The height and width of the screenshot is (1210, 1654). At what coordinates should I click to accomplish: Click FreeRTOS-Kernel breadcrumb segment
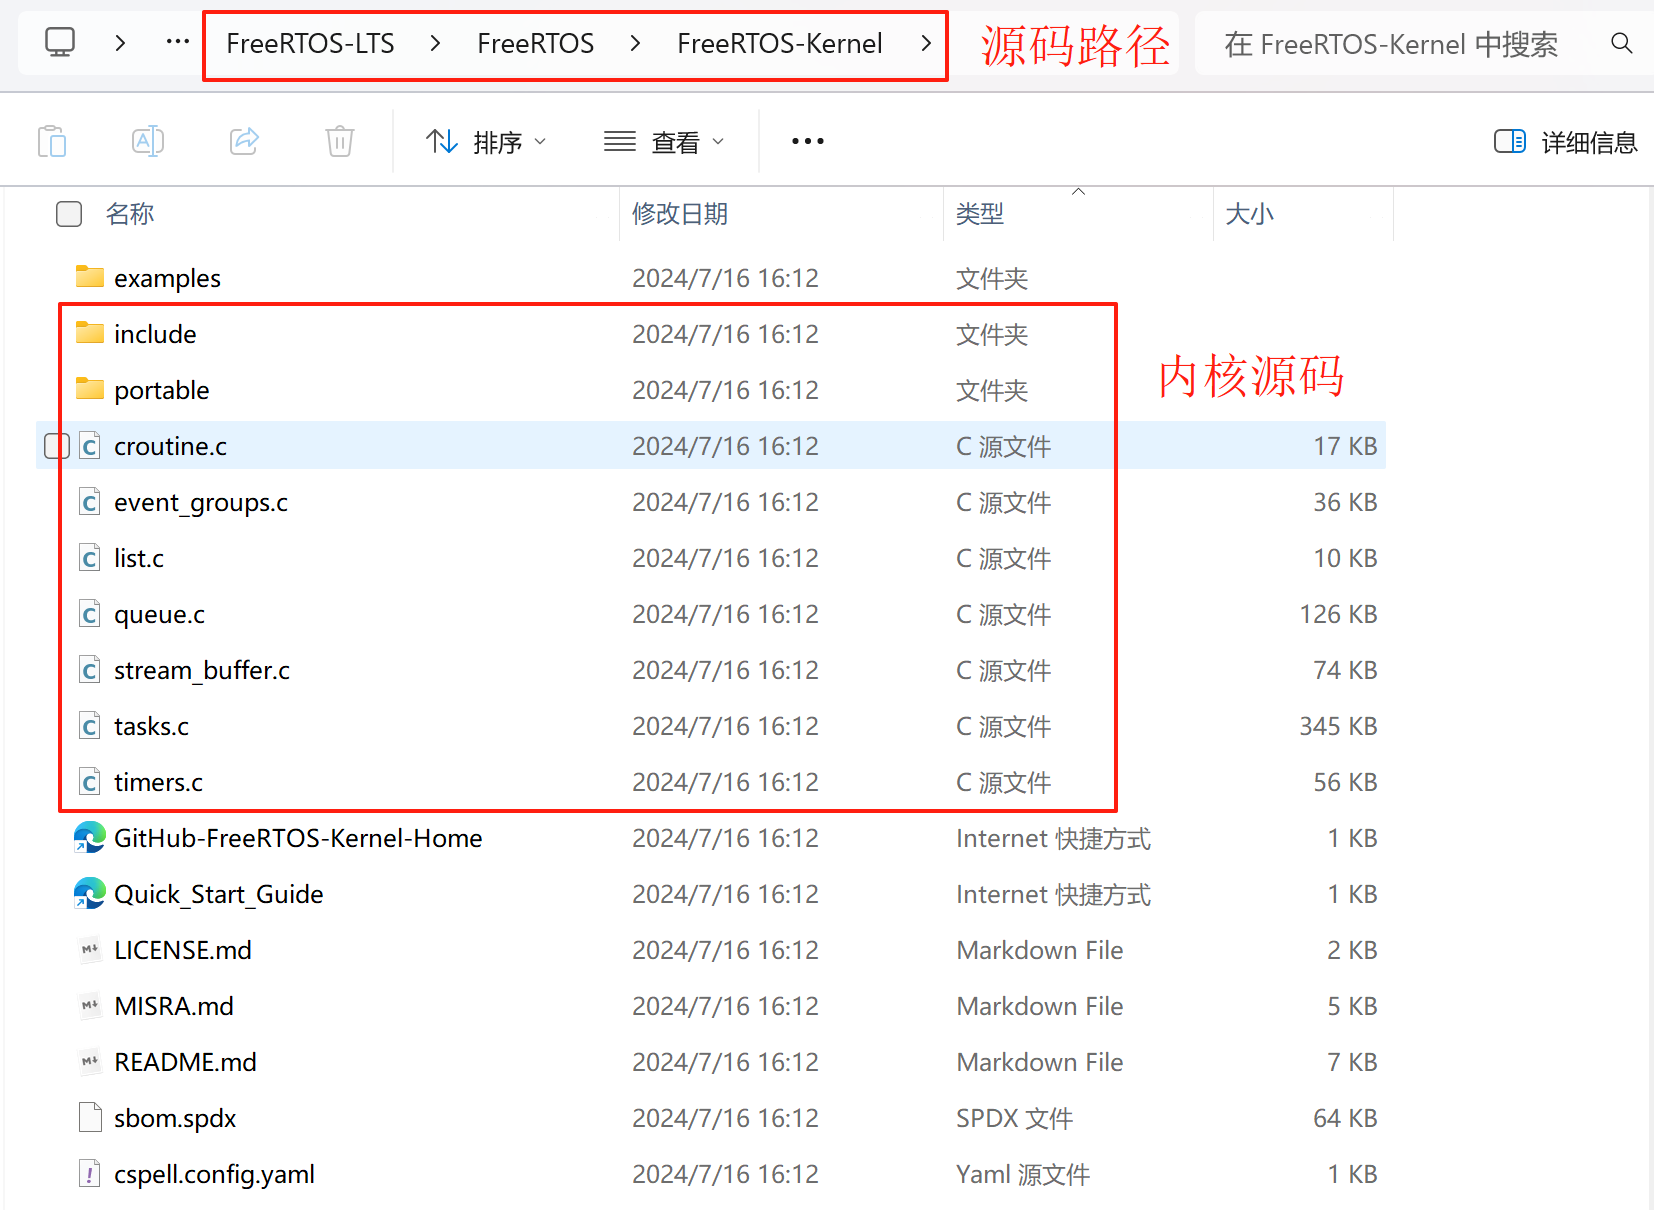pyautogui.click(x=780, y=43)
